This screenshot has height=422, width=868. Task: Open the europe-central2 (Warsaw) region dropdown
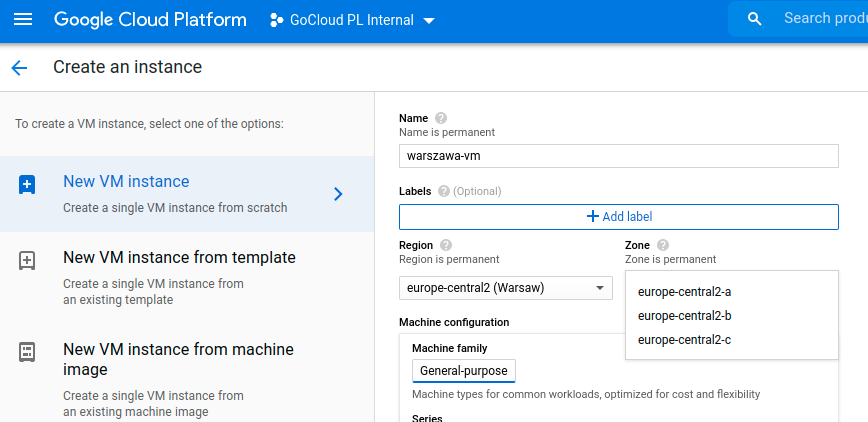(x=505, y=288)
